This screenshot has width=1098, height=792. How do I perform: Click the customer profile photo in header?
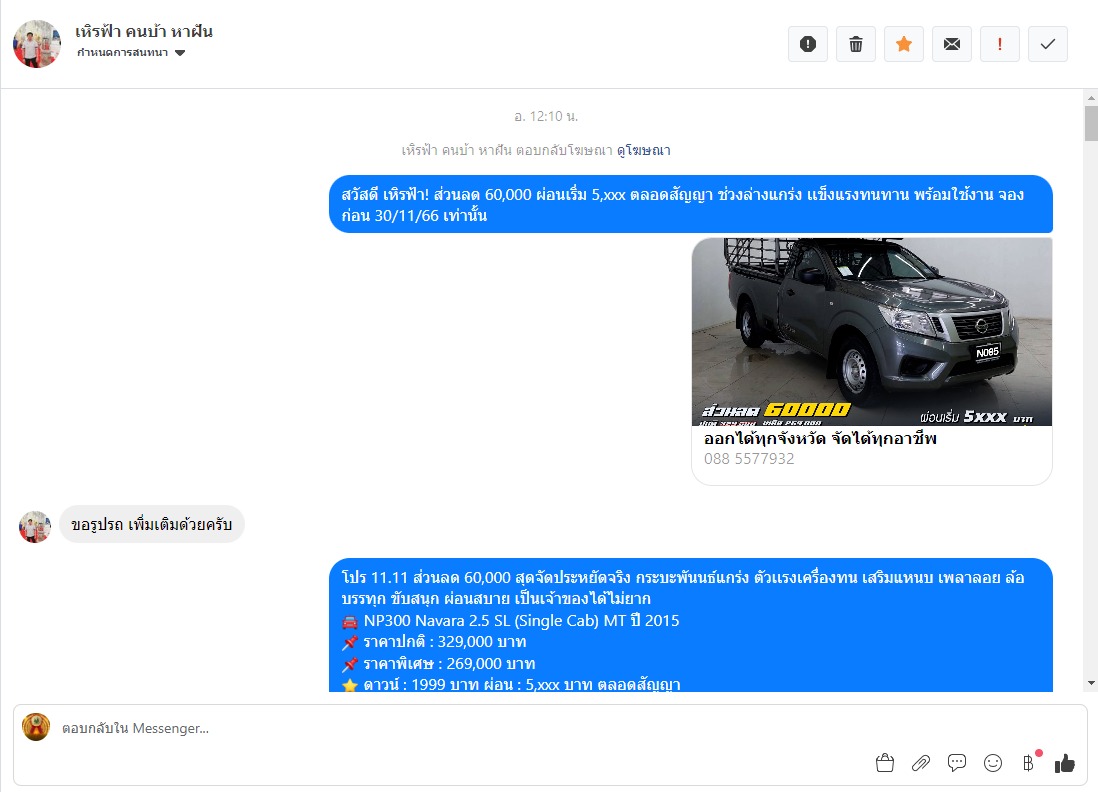click(x=37, y=43)
